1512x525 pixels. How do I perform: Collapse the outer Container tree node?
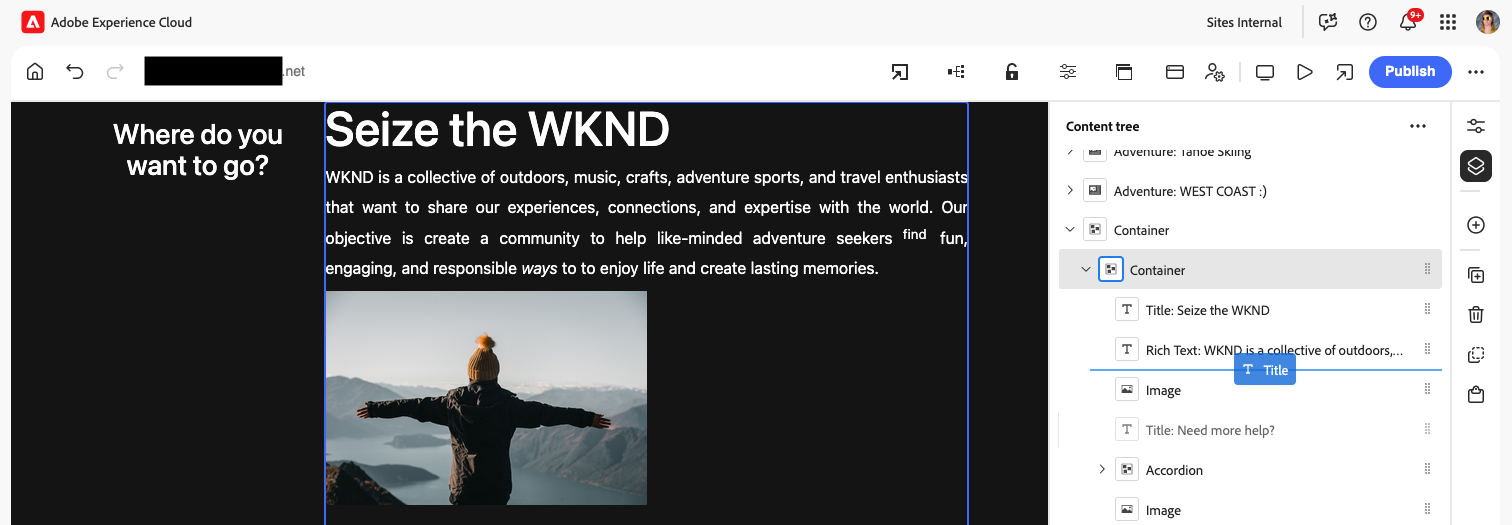[x=1070, y=230]
